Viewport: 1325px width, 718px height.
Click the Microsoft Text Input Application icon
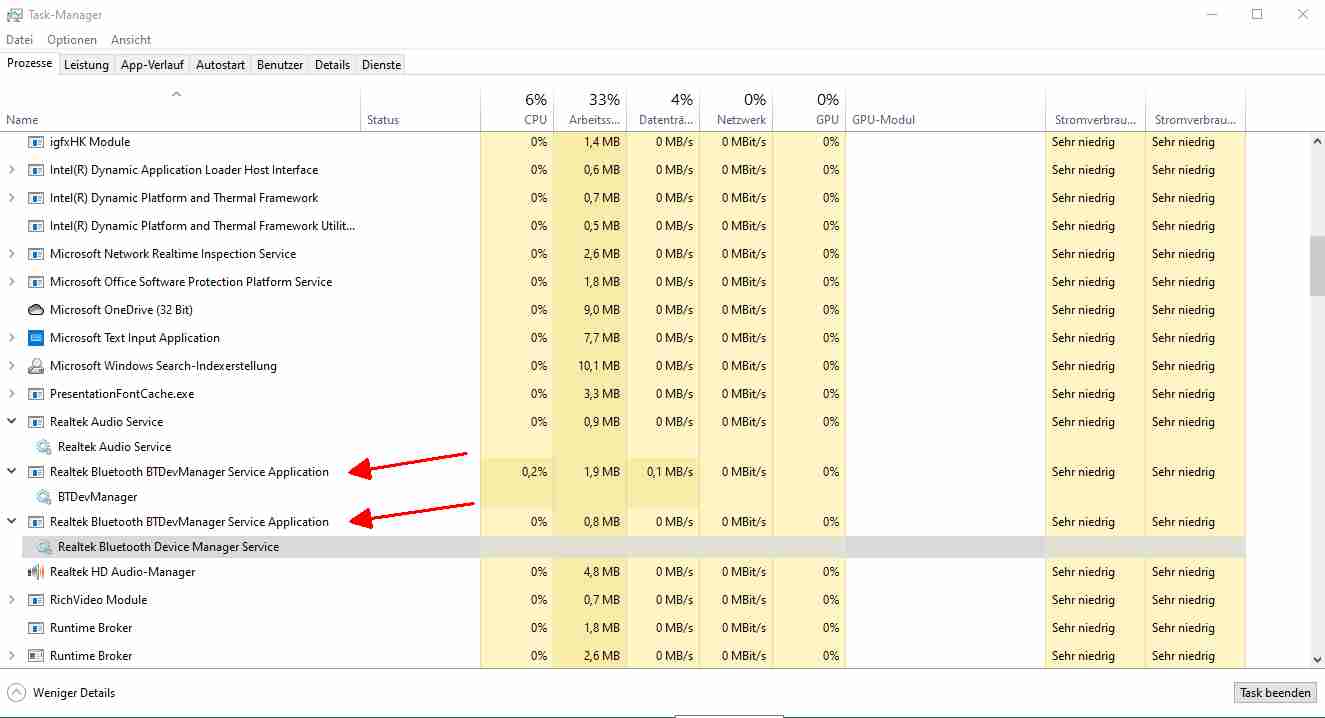tap(36, 338)
